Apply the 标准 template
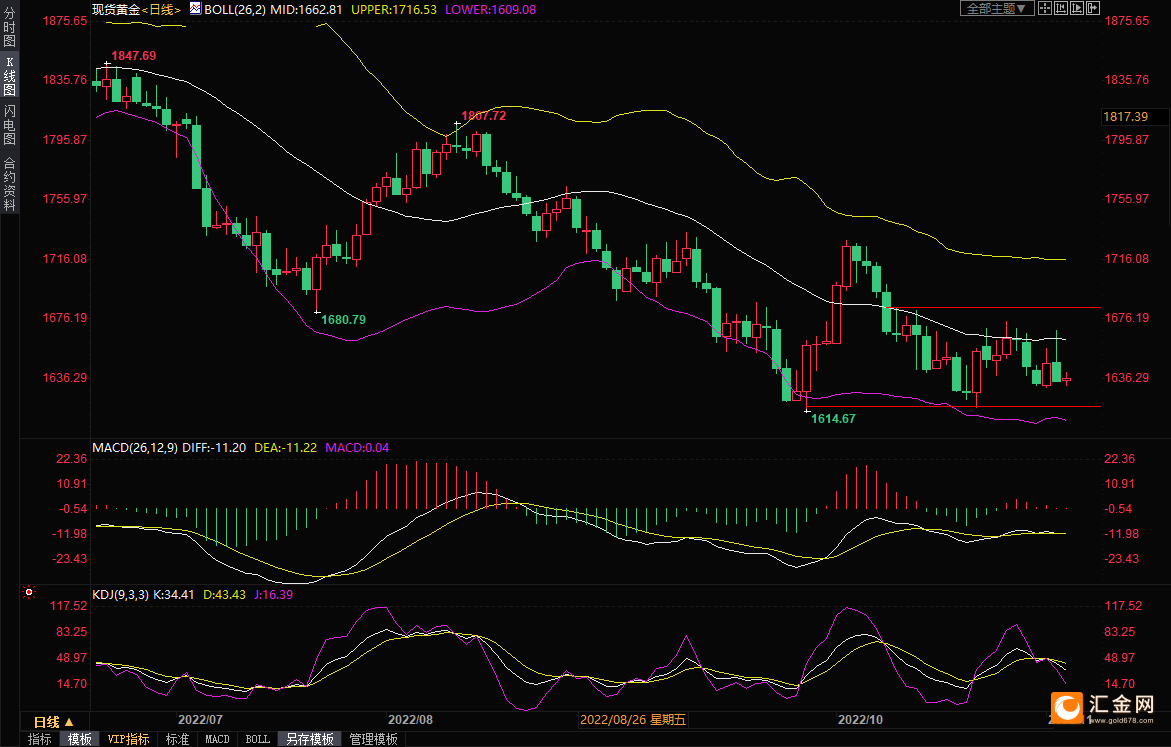The height and width of the screenshot is (747, 1171). [x=177, y=739]
